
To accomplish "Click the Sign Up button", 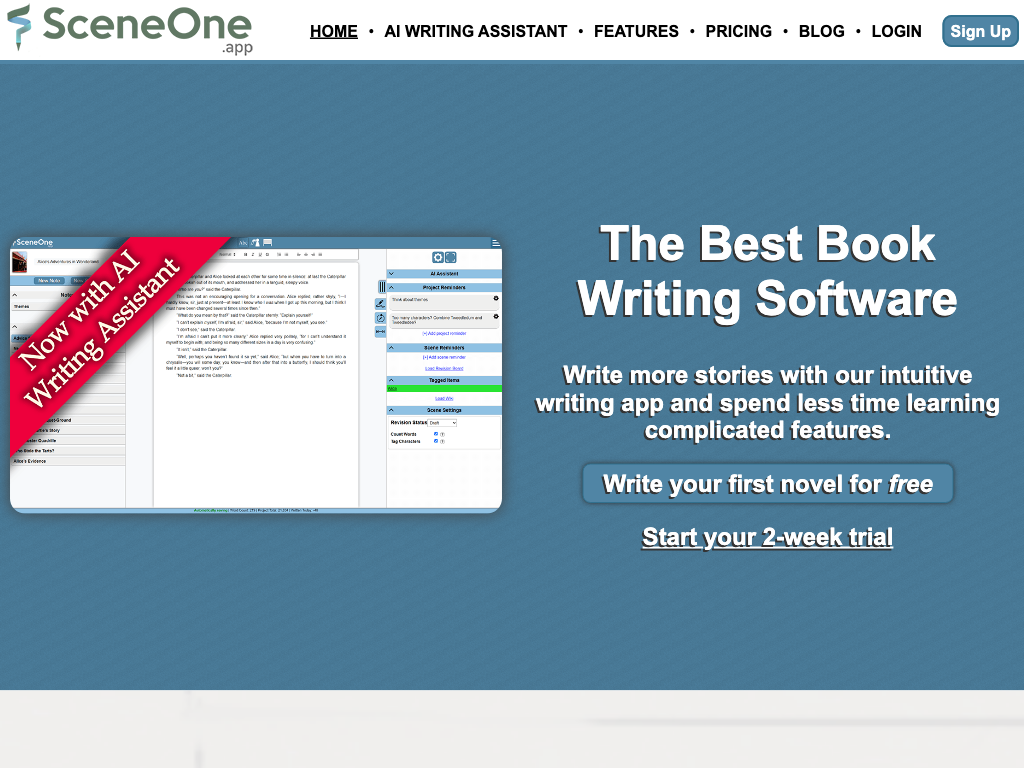I will 980,31.
